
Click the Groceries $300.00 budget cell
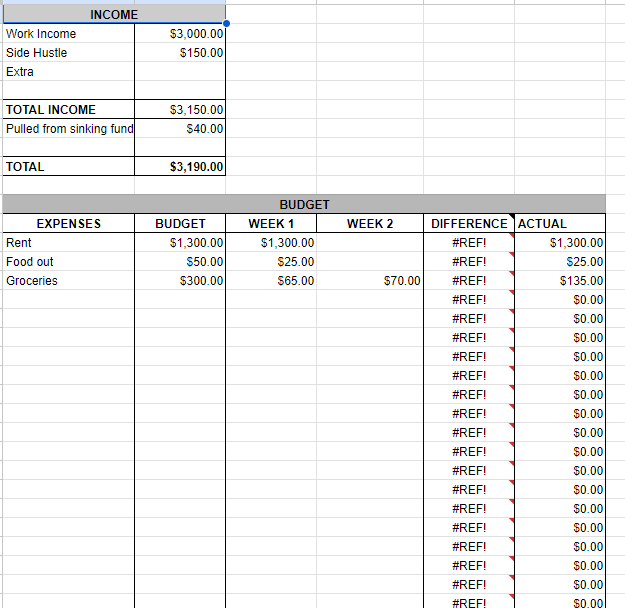180,280
